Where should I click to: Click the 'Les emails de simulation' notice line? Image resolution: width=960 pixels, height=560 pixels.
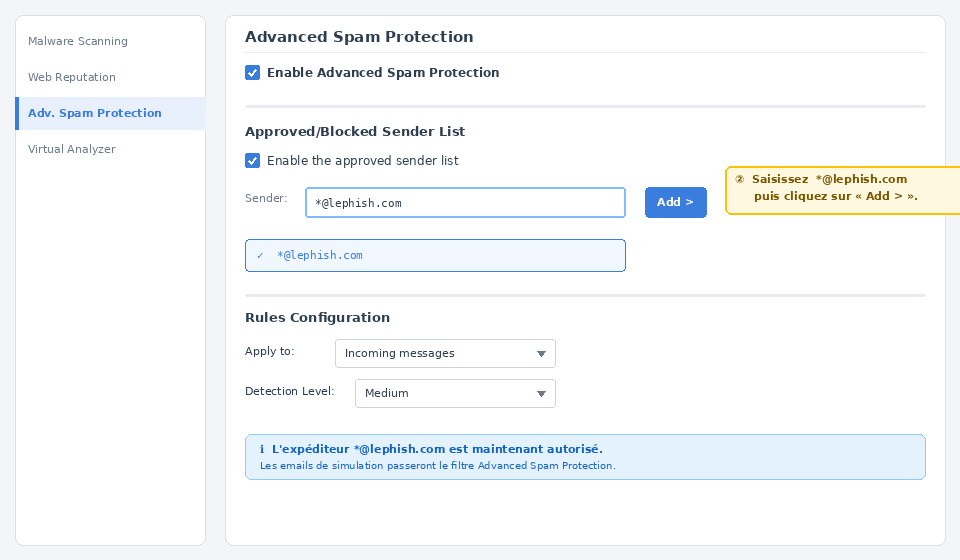[438, 466]
